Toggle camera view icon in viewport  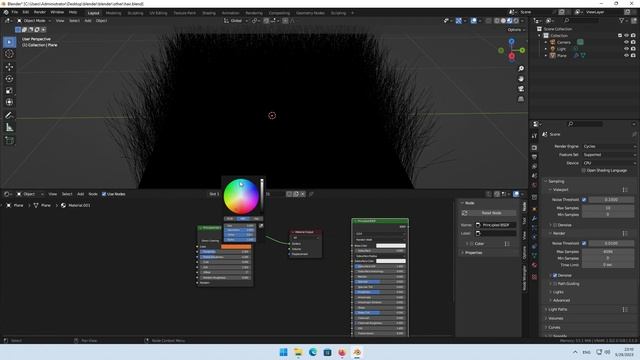coord(521,89)
